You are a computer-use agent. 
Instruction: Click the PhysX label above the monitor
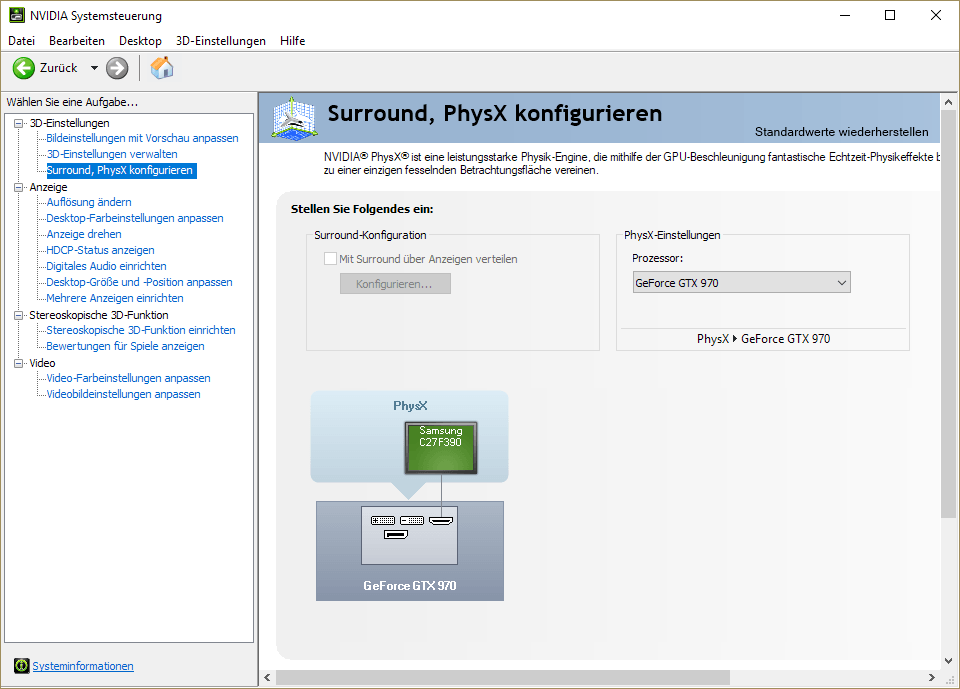[x=410, y=405]
